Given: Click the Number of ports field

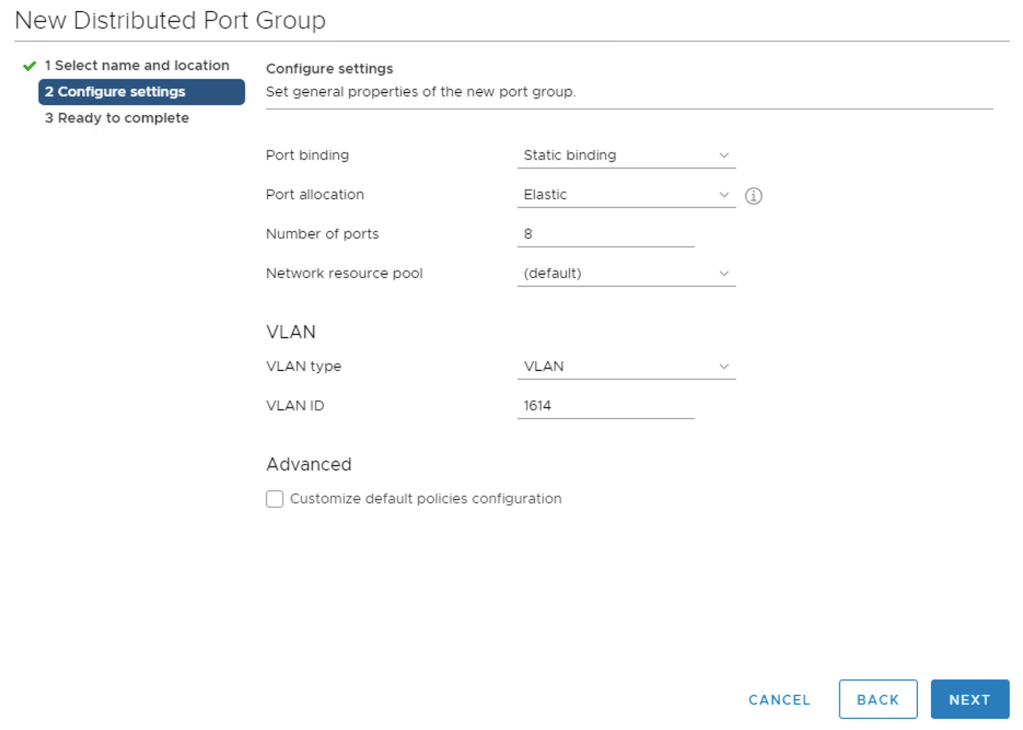Looking at the screenshot, I should 605,234.
